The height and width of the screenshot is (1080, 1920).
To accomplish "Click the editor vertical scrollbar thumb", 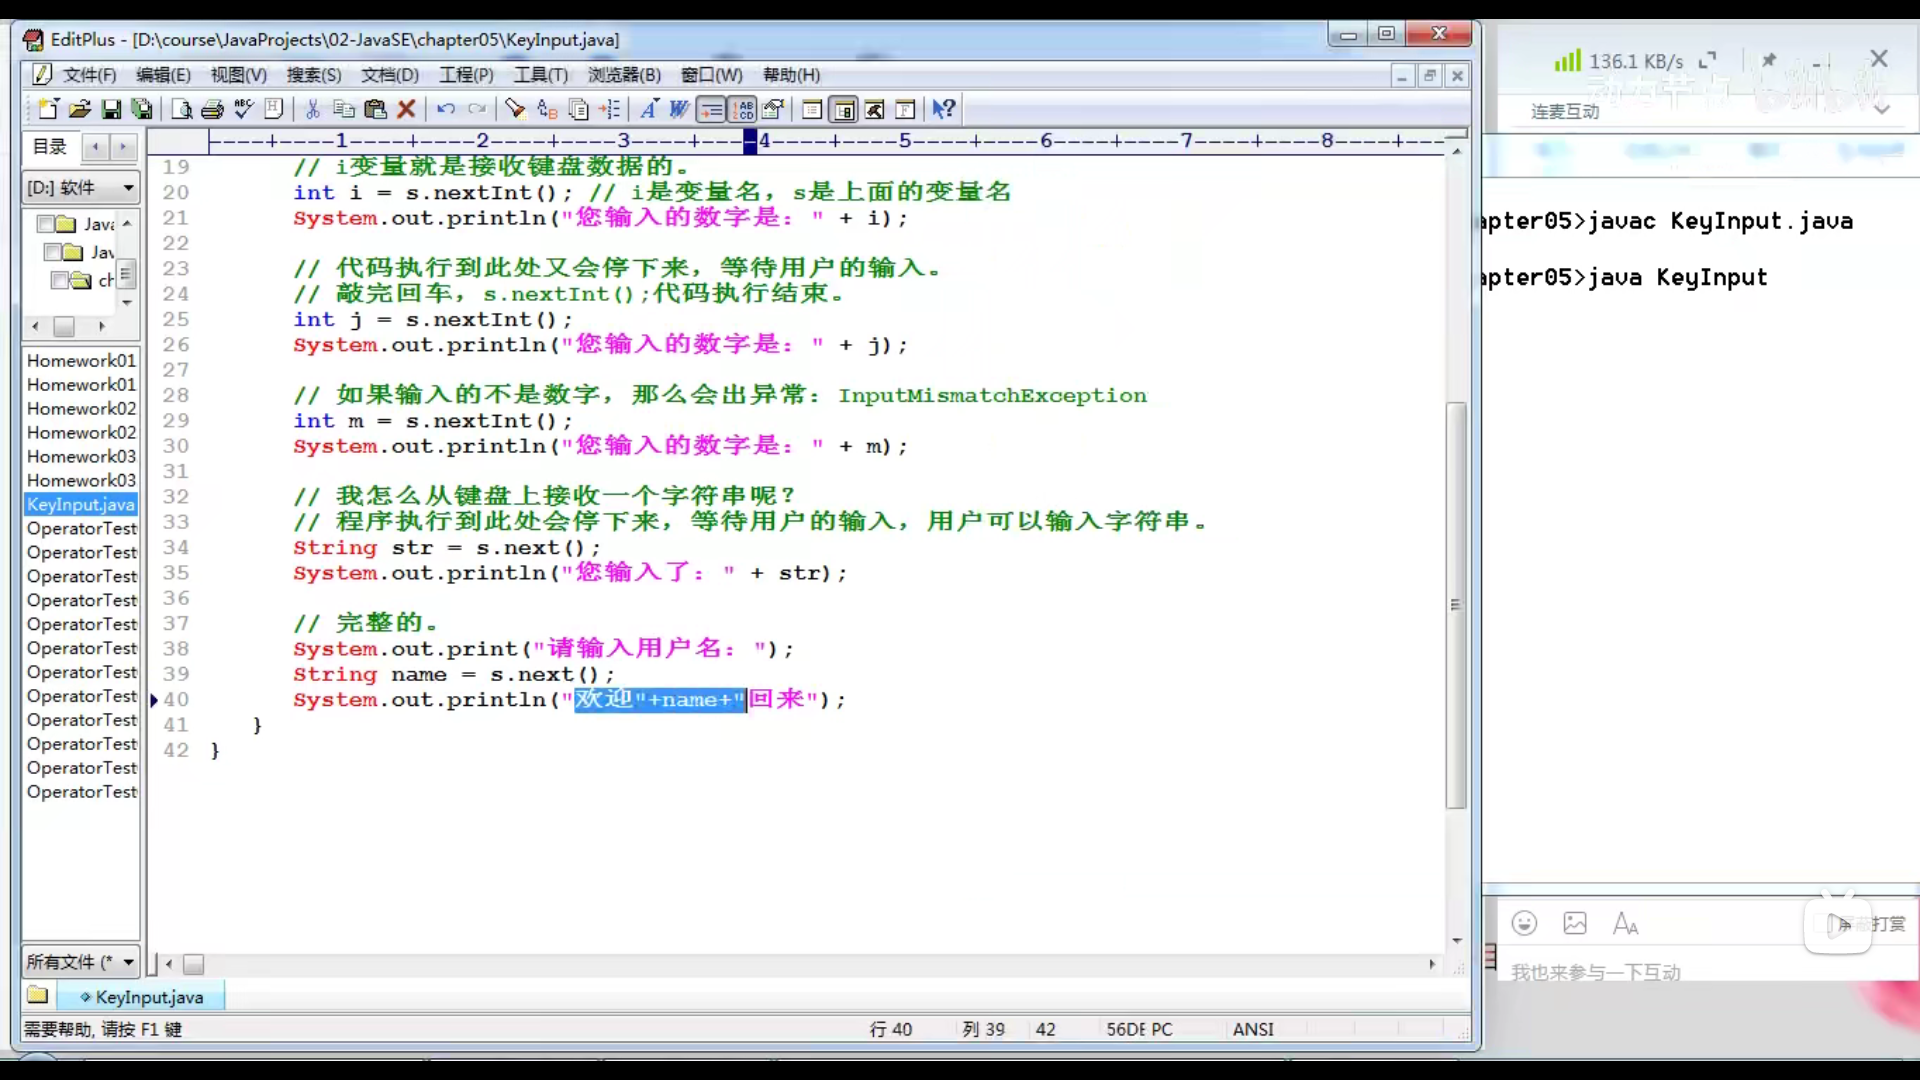I will [x=1456, y=605].
